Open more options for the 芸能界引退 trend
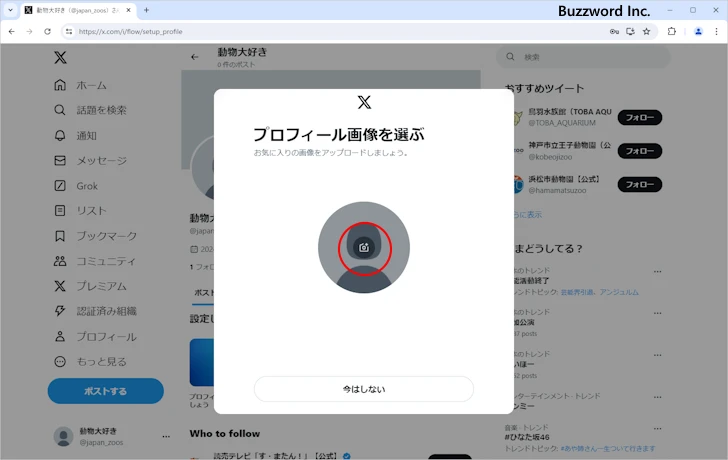728x460 pixels. 657,272
